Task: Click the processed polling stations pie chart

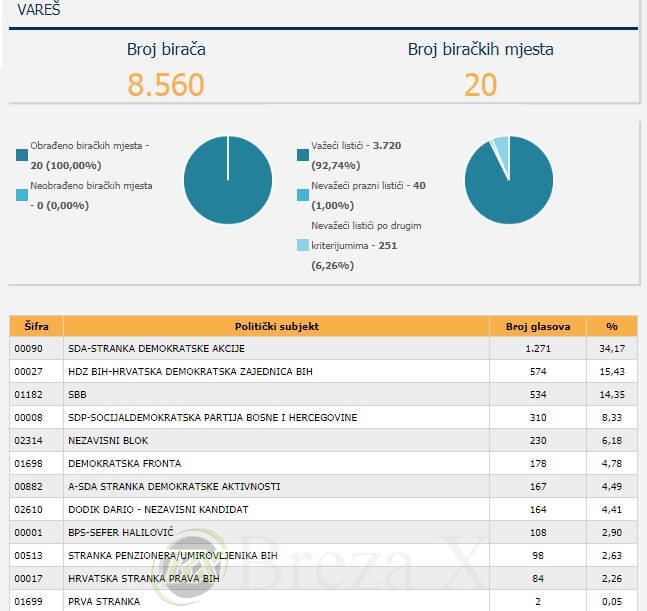Action: coord(228,180)
